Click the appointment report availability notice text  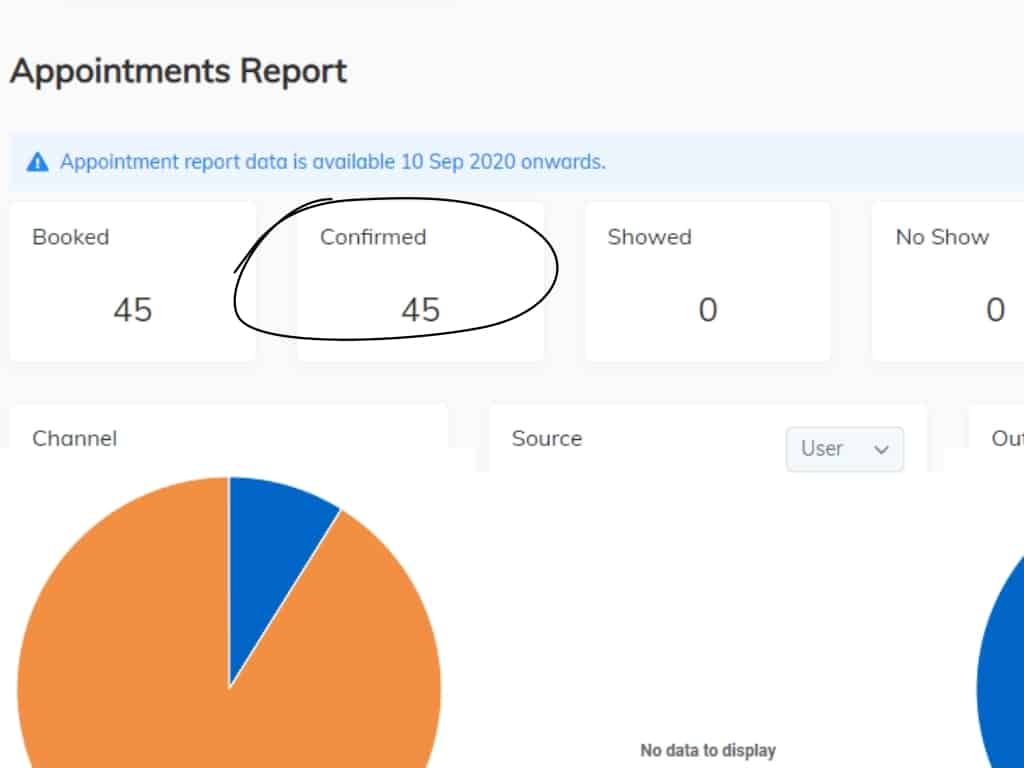coord(332,162)
